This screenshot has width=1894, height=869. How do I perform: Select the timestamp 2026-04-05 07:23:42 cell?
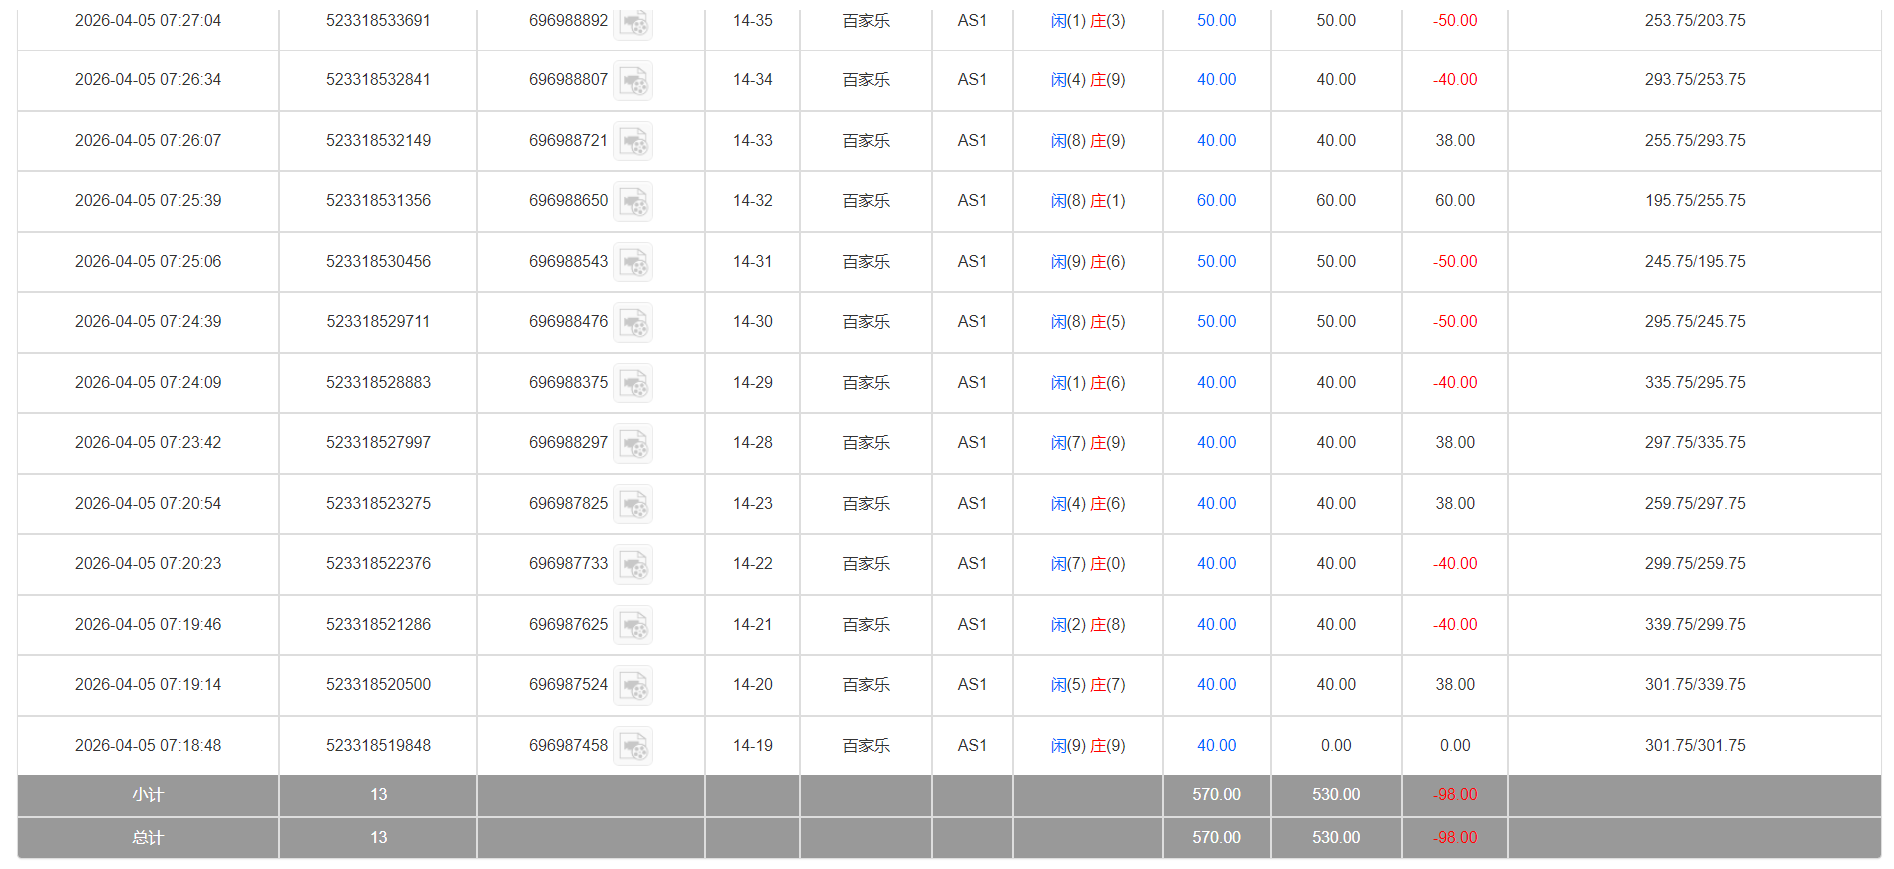coord(148,443)
